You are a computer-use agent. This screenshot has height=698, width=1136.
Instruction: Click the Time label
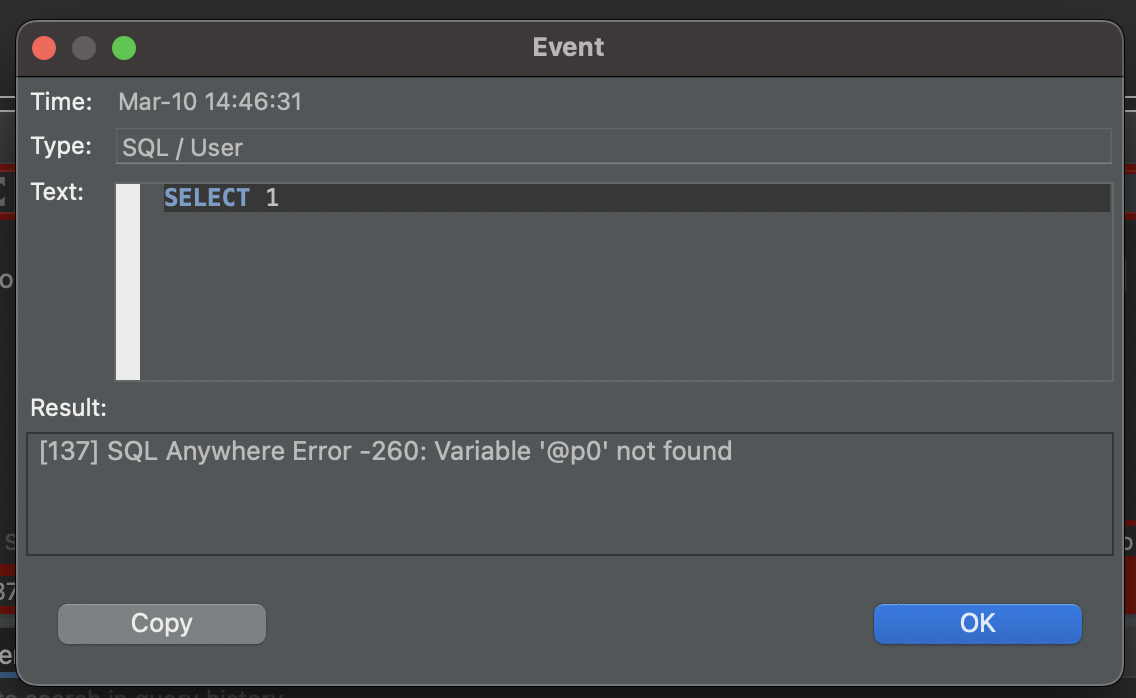(x=61, y=101)
